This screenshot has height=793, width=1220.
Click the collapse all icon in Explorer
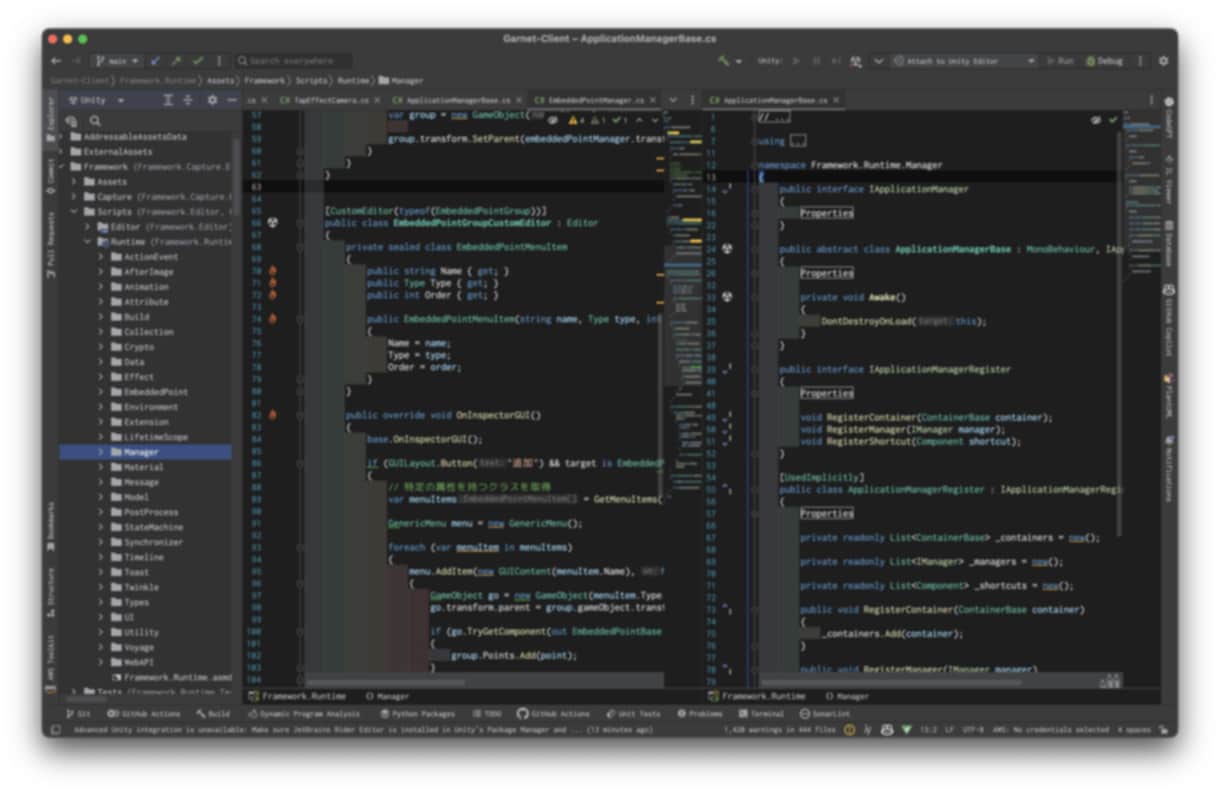coord(187,100)
